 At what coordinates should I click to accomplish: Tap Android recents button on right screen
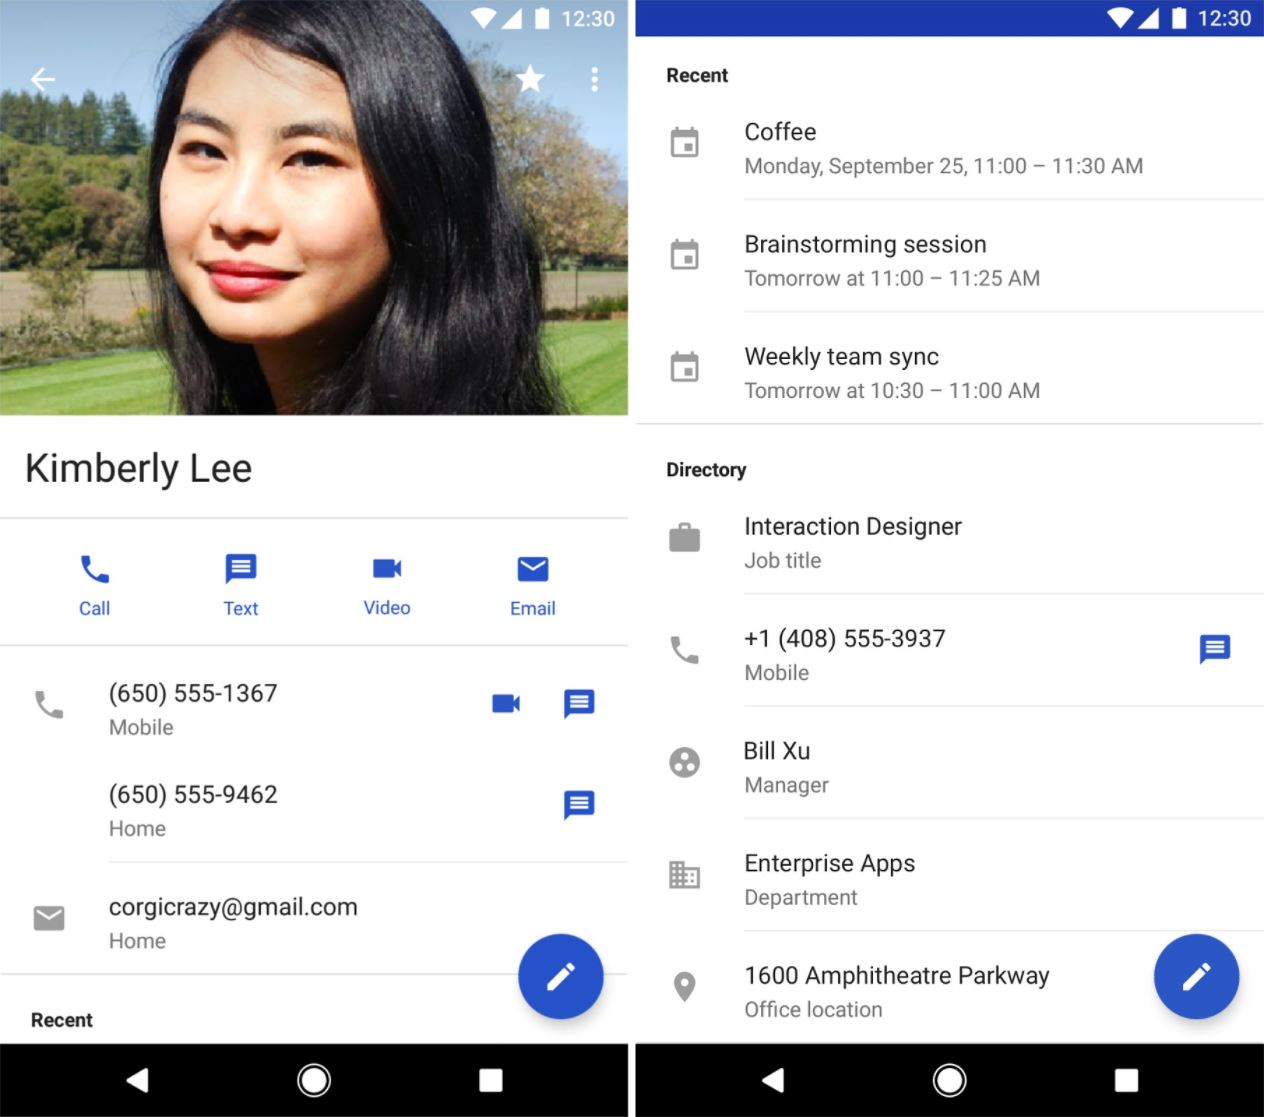(1127, 1080)
